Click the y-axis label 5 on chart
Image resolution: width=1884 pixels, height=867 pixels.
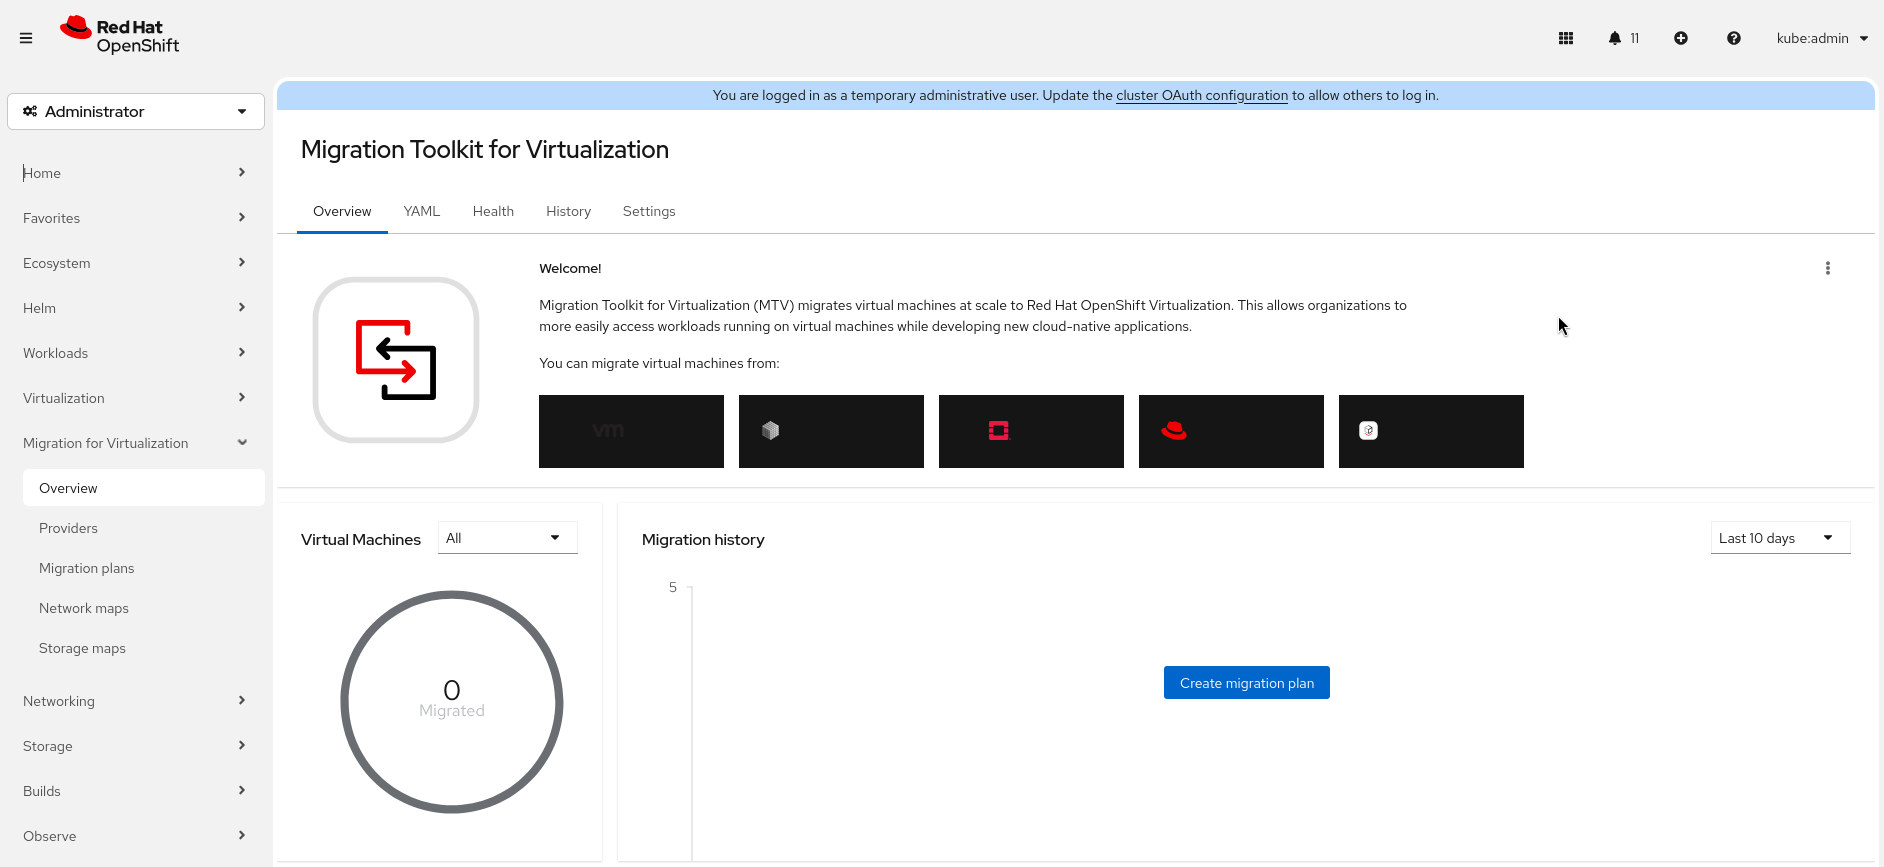[673, 587]
